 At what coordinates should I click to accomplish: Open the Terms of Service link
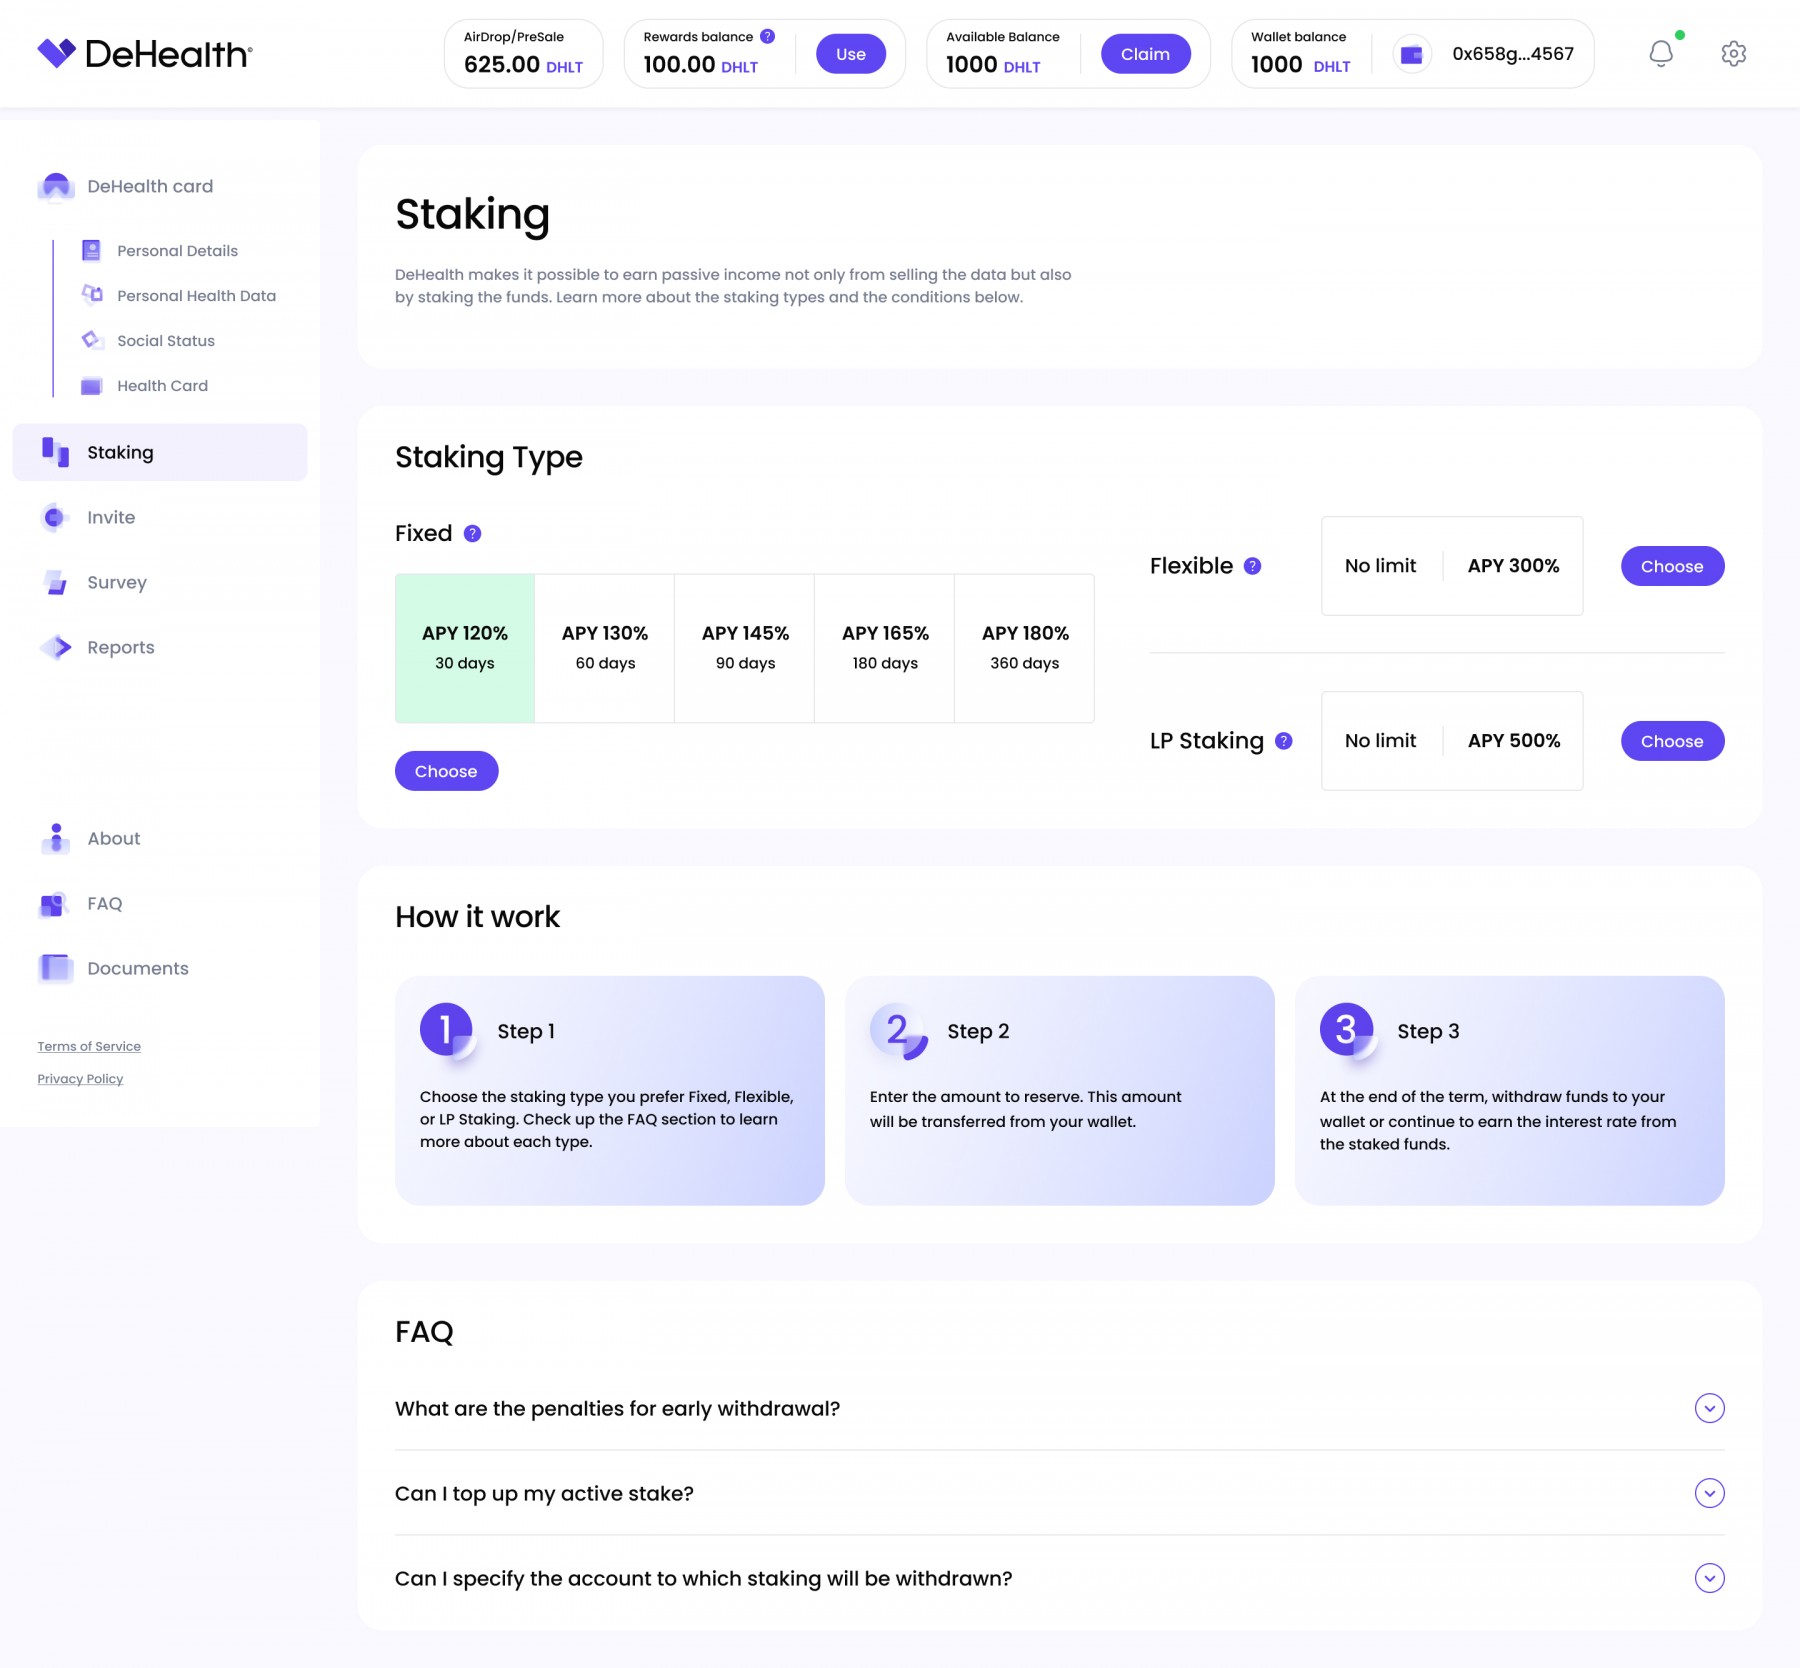coord(89,1046)
